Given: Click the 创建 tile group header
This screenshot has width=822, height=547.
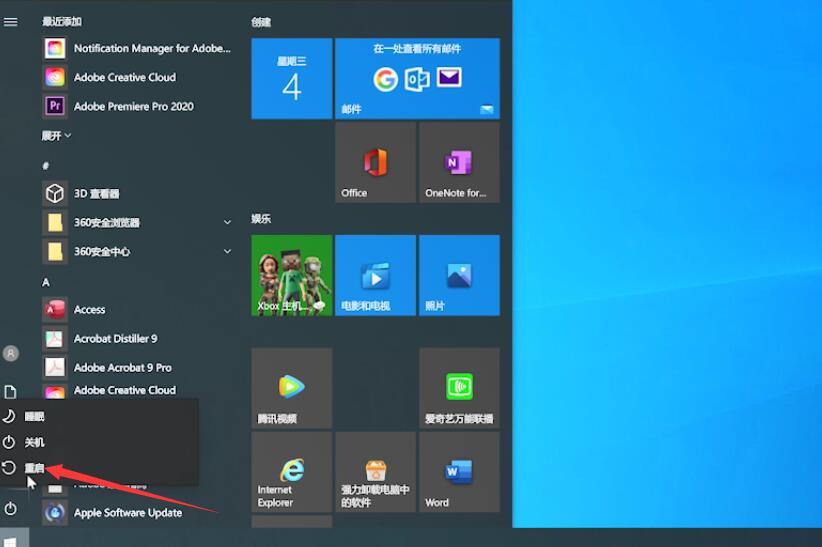Looking at the screenshot, I should click(261, 22).
